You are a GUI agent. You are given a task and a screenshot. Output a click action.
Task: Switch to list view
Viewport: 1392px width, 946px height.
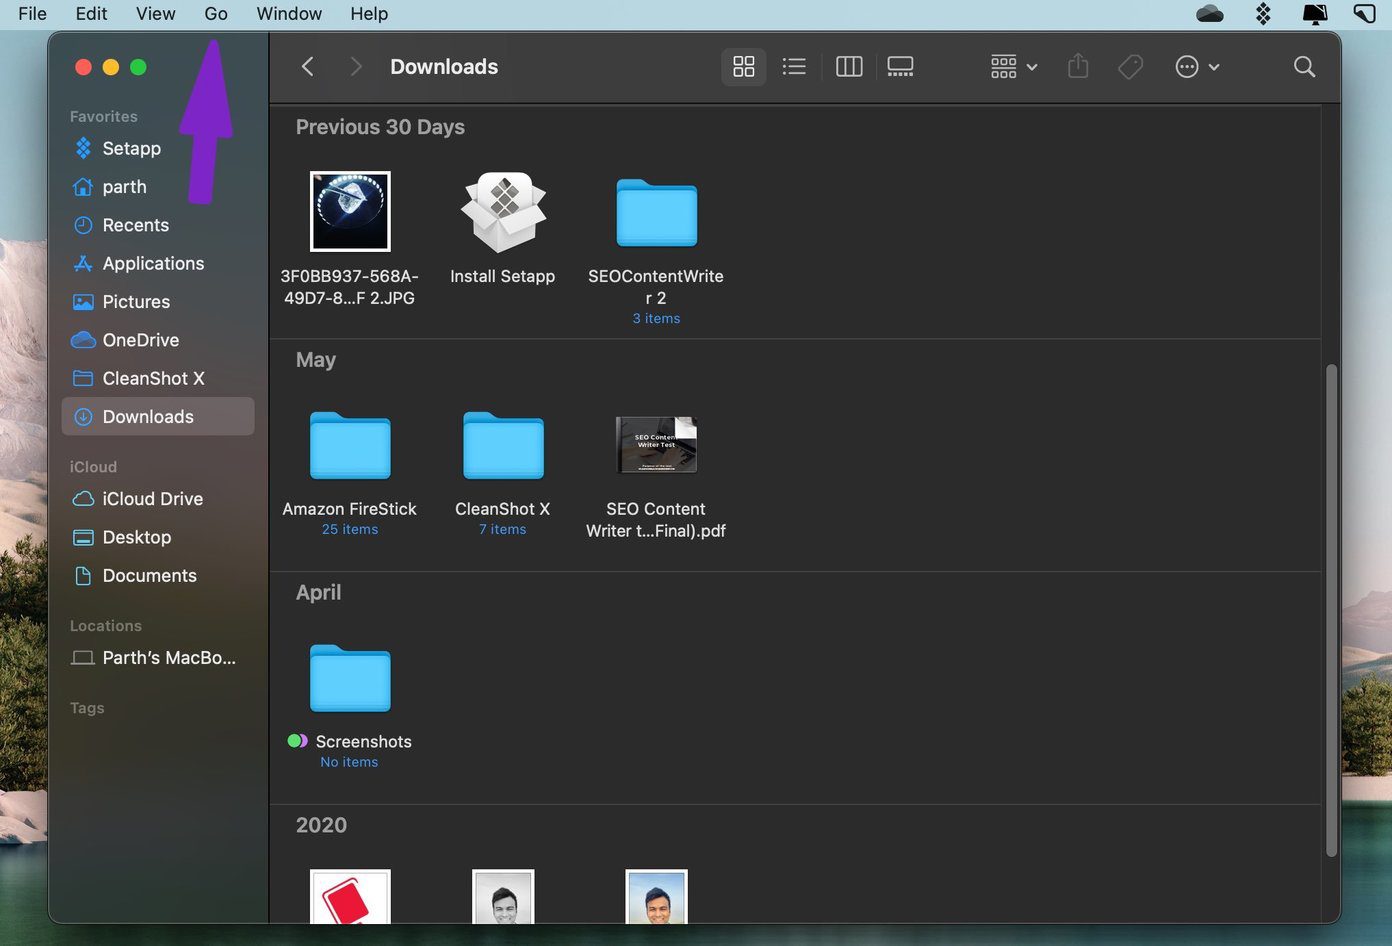[794, 67]
